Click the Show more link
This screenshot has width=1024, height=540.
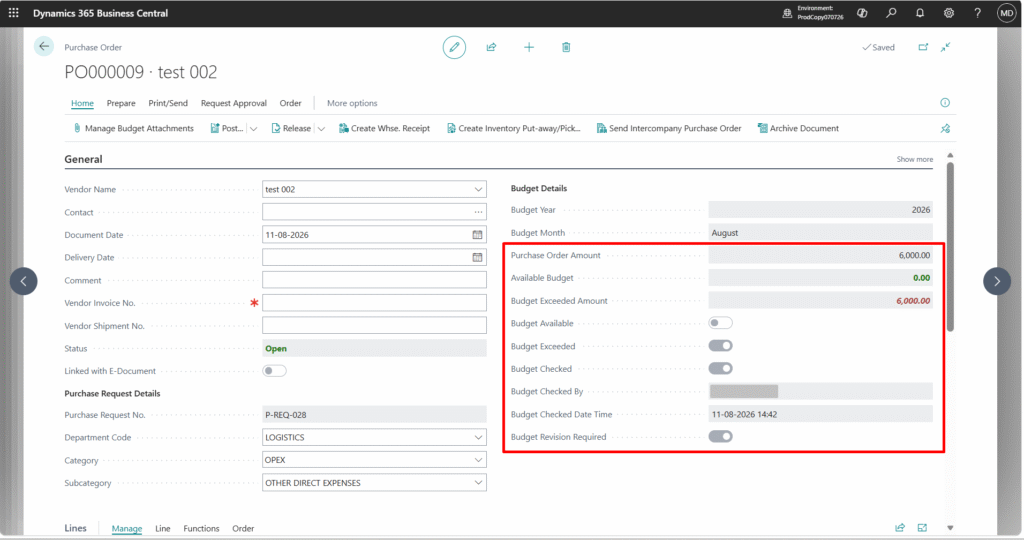[914, 159]
